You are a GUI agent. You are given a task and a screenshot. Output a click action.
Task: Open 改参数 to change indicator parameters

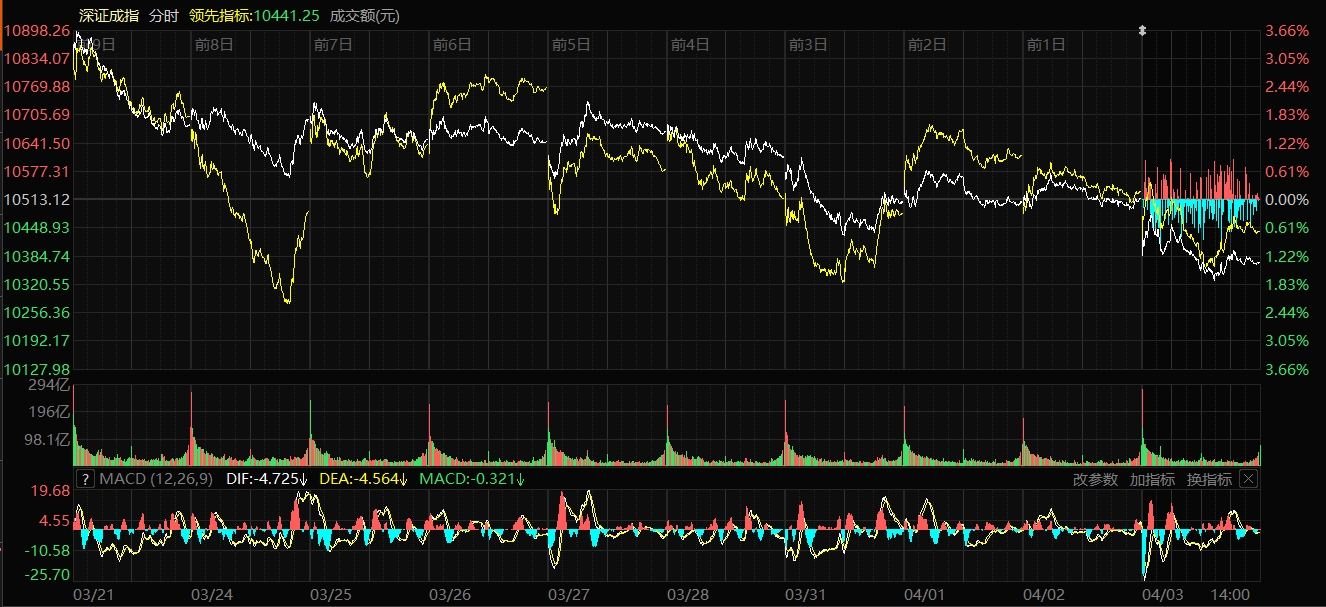(x=1095, y=479)
